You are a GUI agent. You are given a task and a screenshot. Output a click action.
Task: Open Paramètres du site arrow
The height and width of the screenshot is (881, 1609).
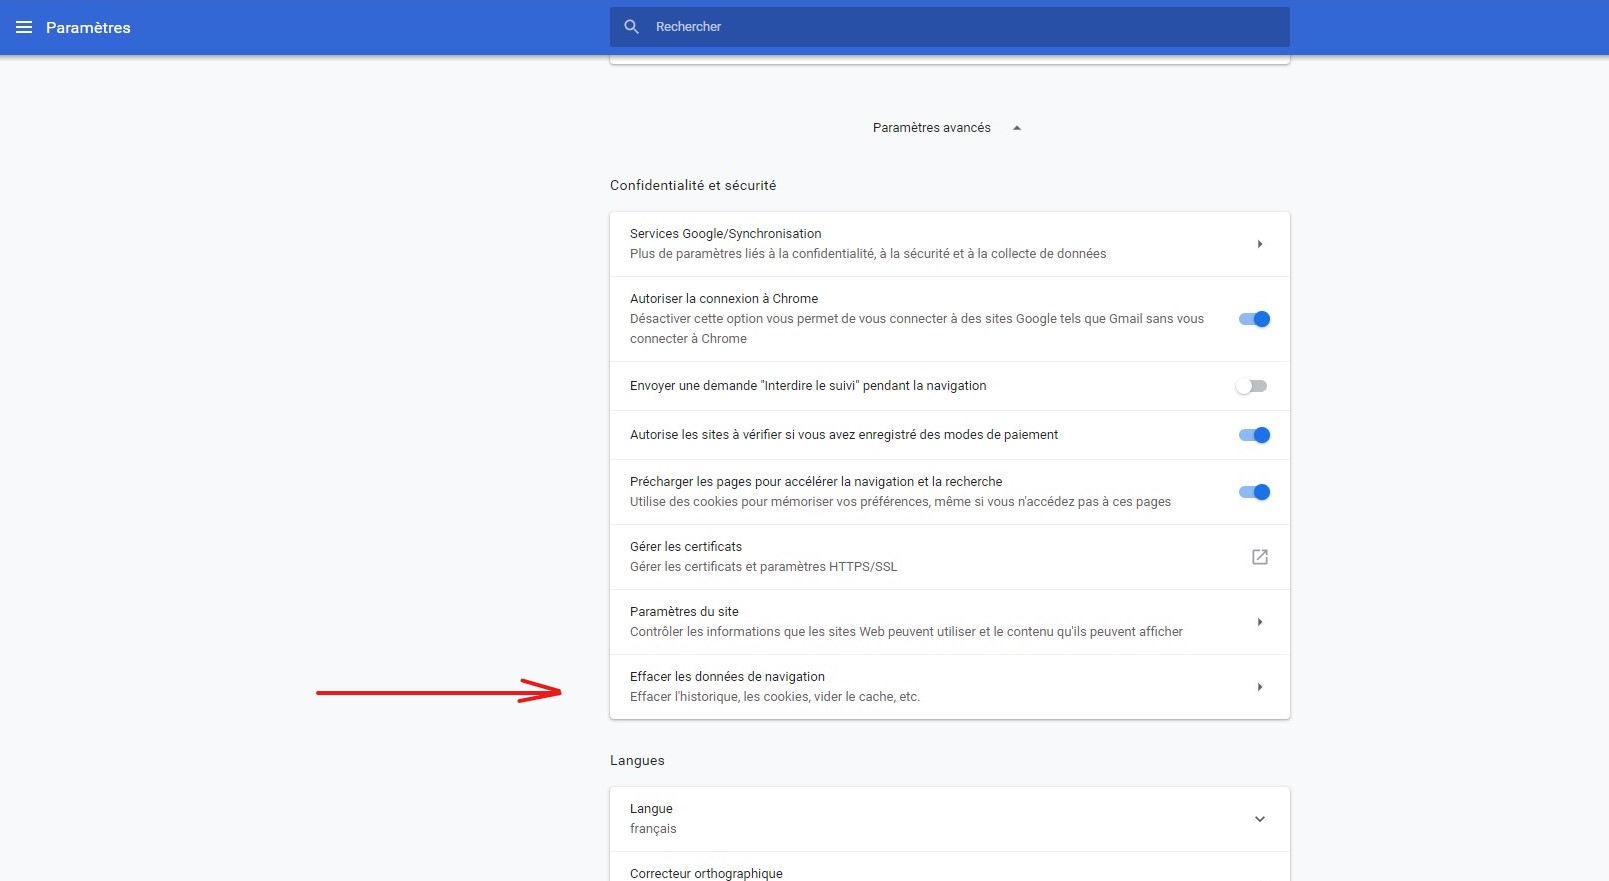click(1260, 622)
